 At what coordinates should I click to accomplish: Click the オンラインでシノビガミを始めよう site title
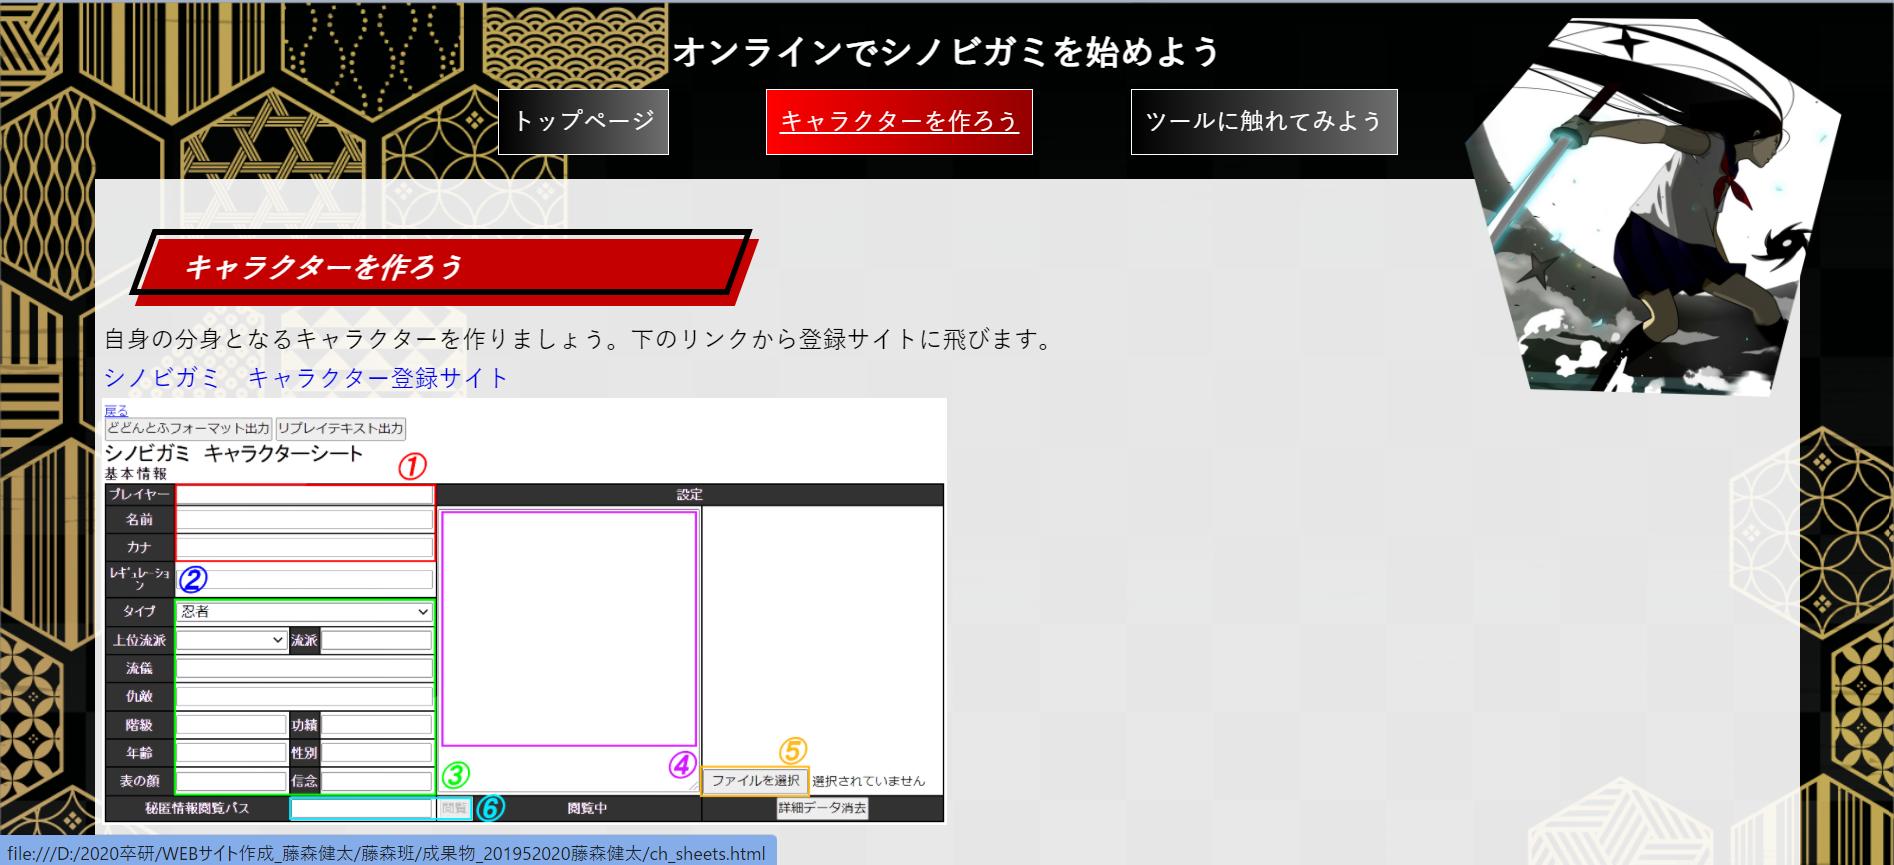click(x=946, y=51)
